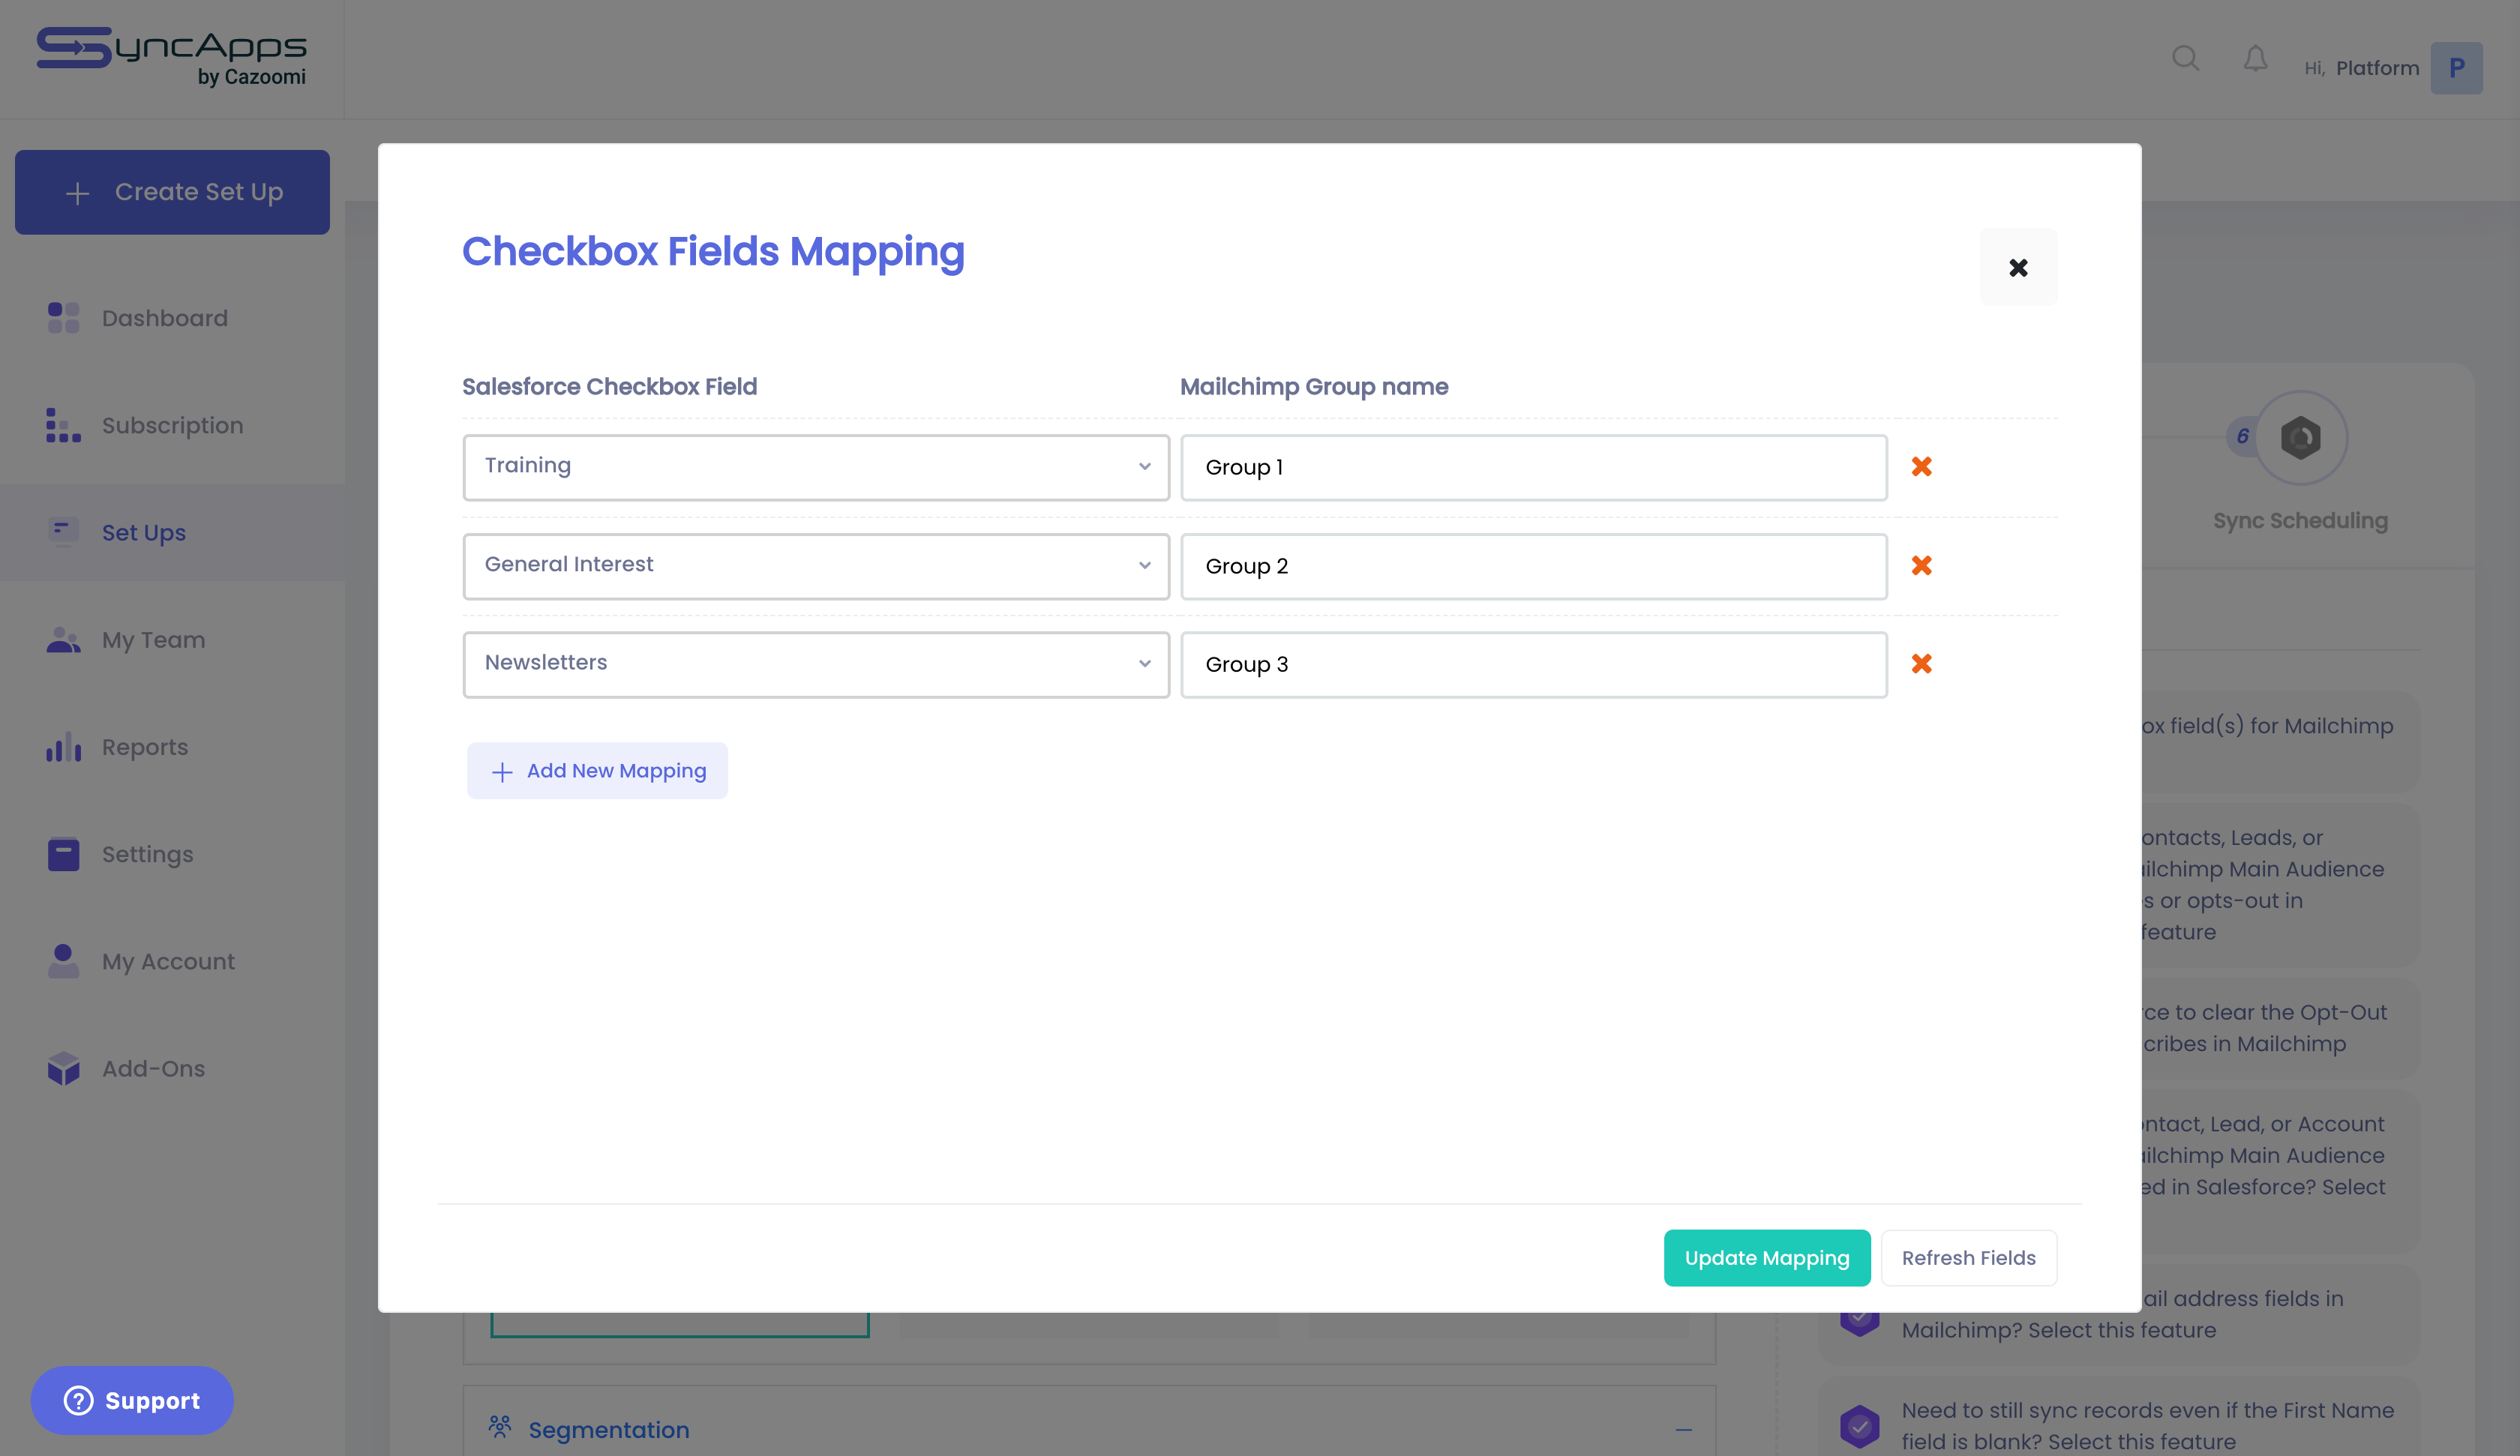Click Create Set Up button

(x=172, y=192)
